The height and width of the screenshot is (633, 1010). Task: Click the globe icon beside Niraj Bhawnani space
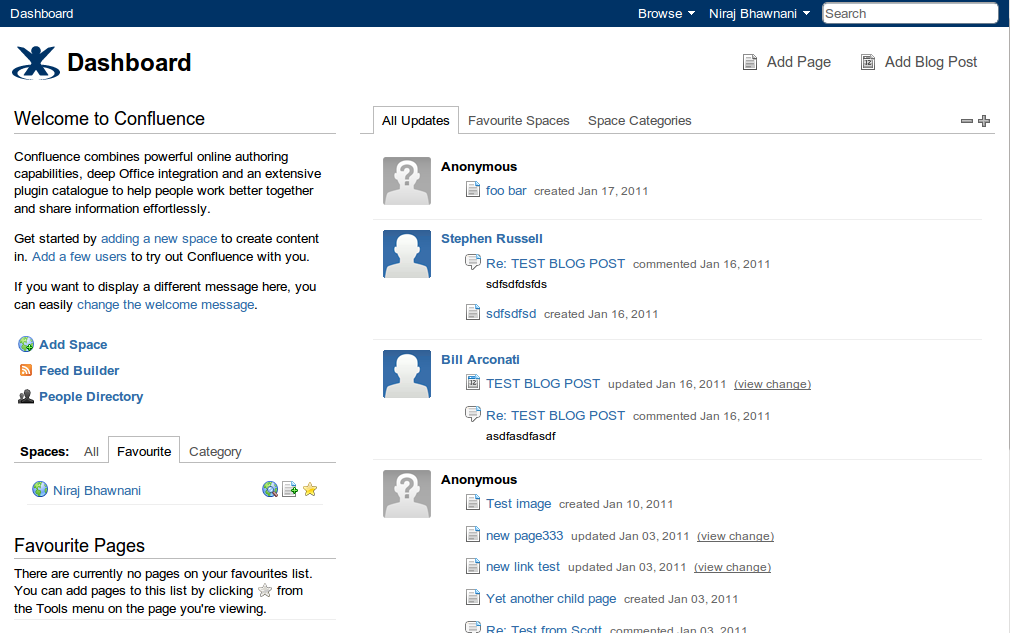click(40, 489)
